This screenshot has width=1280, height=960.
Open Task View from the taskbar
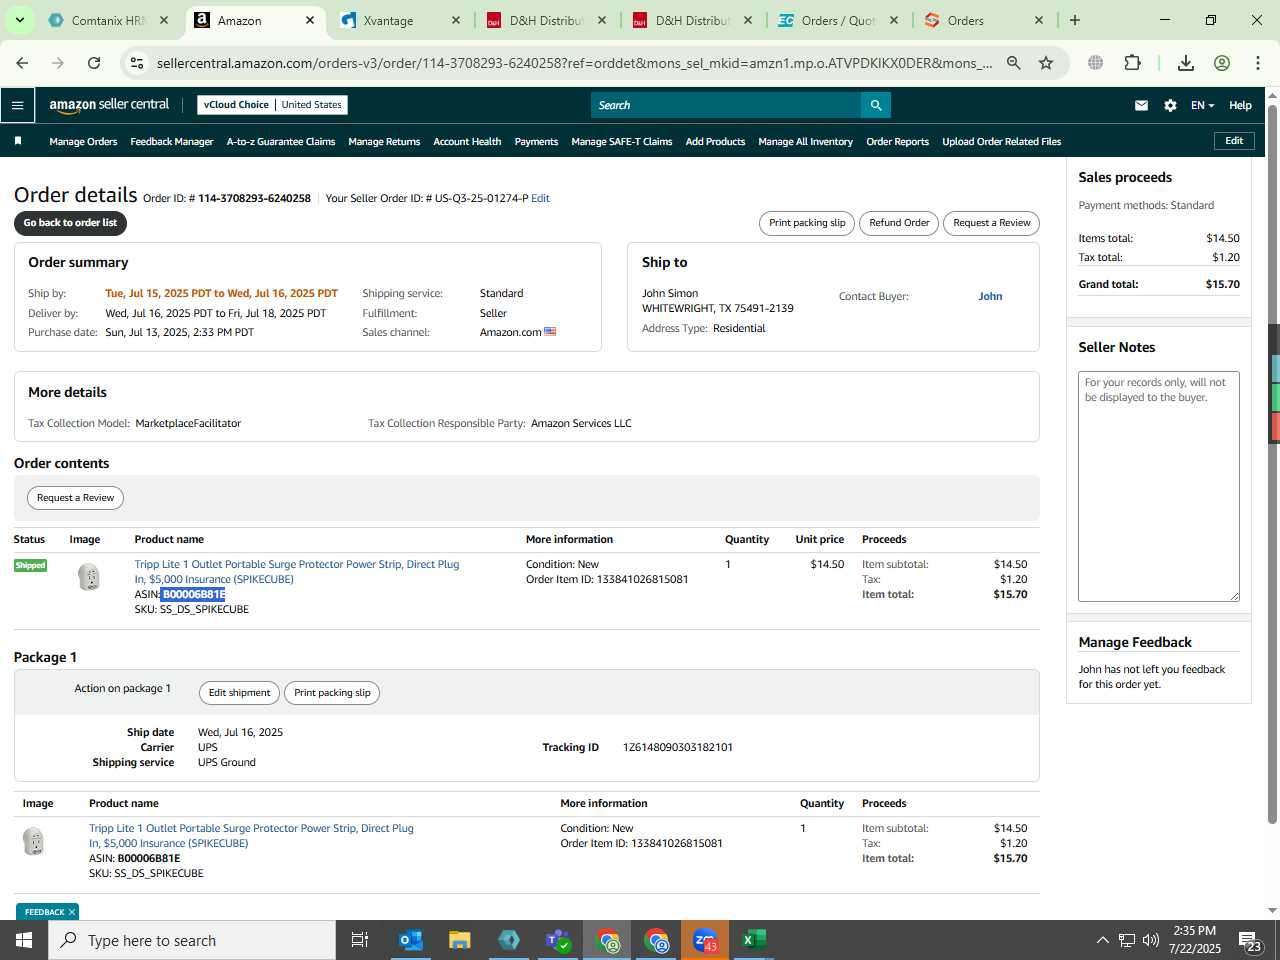click(360, 940)
